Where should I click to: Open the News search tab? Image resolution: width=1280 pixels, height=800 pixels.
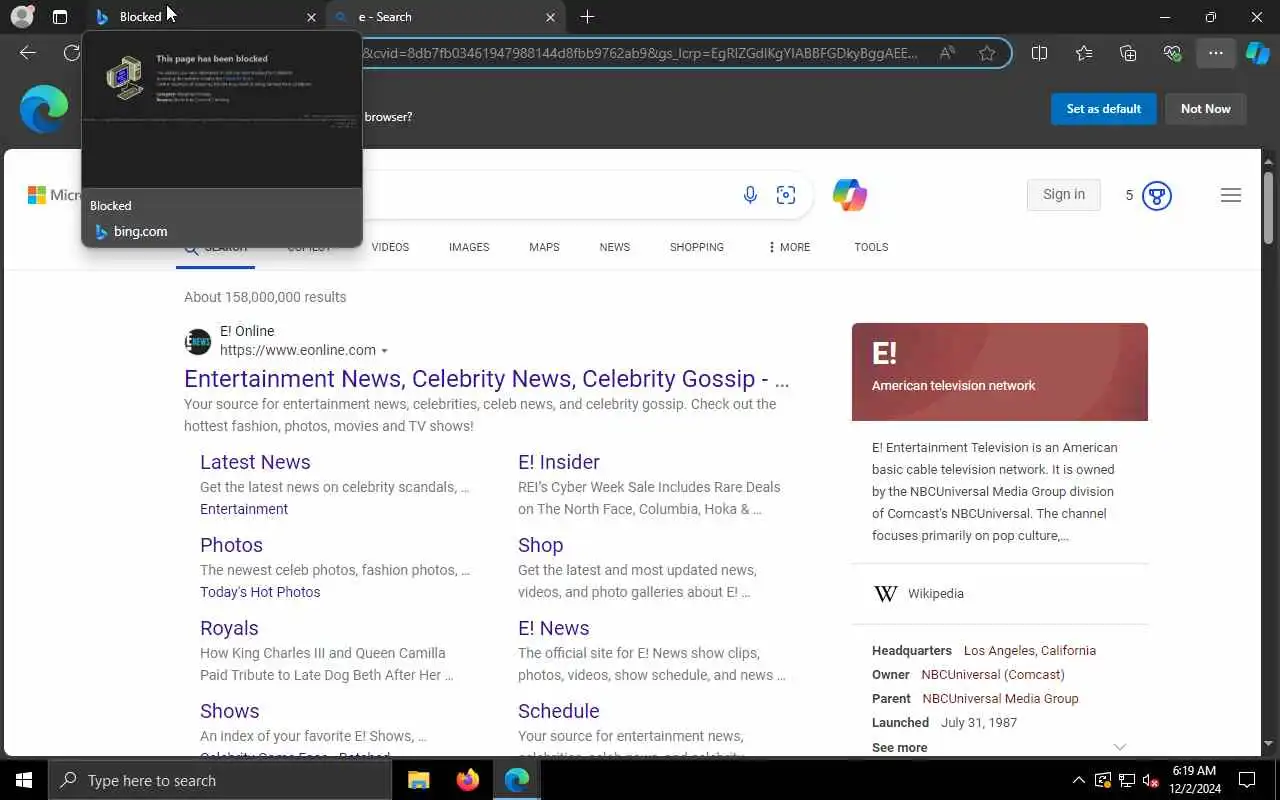click(615, 247)
